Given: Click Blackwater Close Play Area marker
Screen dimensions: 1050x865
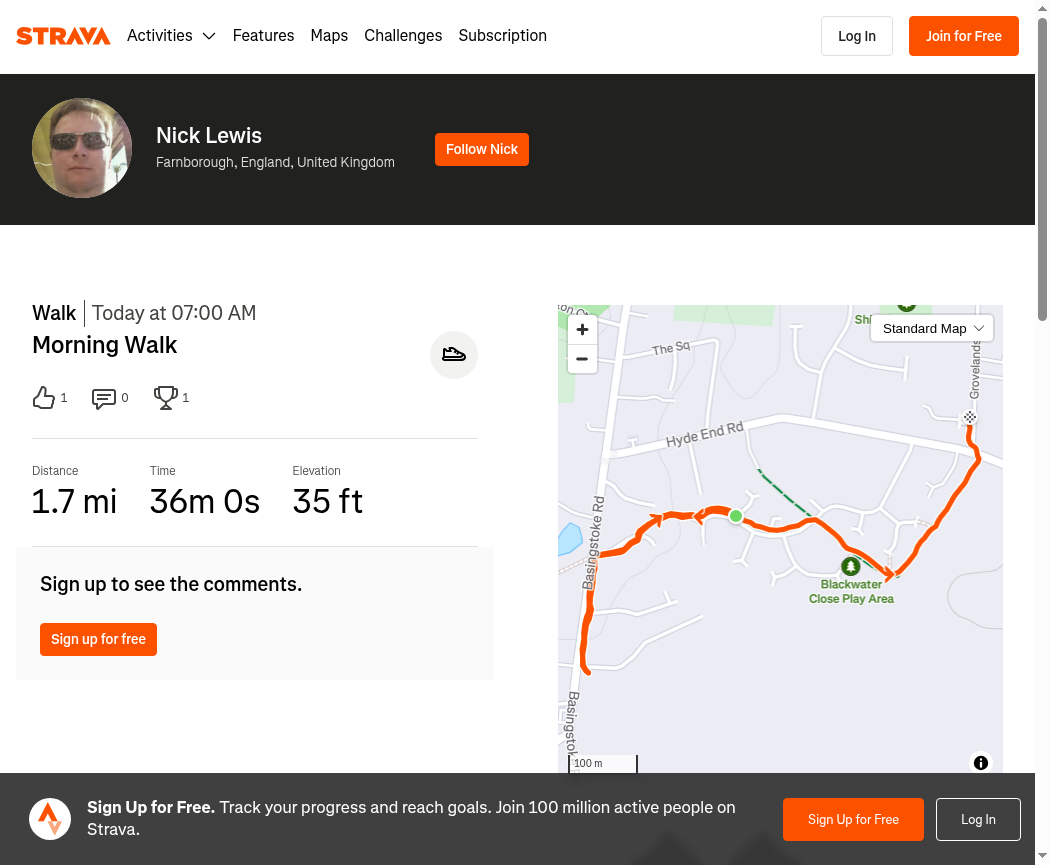Looking at the screenshot, I should pos(850,566).
